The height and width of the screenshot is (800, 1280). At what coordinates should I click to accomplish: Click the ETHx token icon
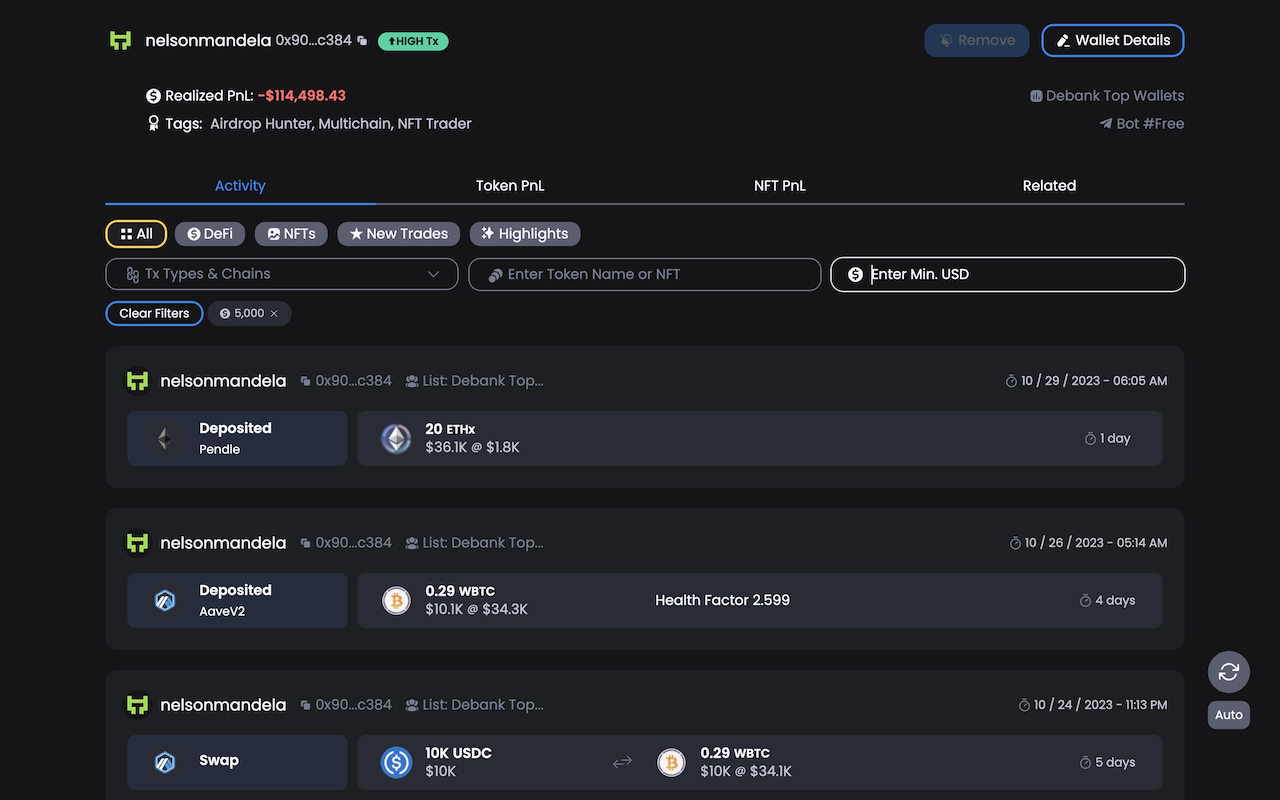click(x=396, y=438)
